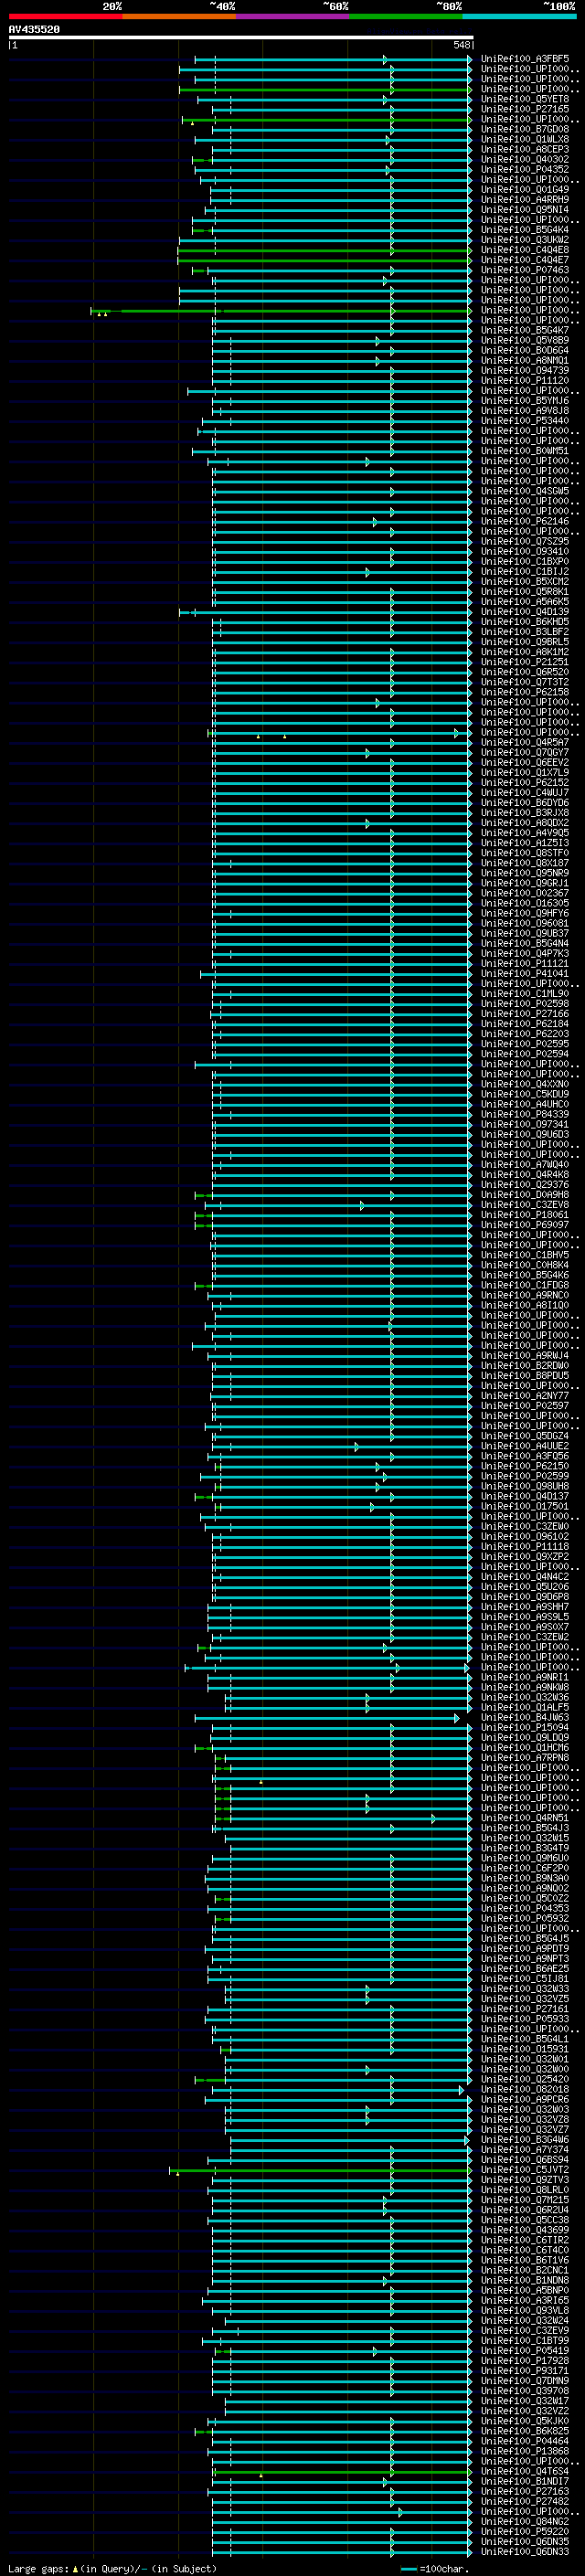The width and height of the screenshot is (585, 2576).
Task: Click the red 20% identity legend segment
Action: [x=65, y=17]
